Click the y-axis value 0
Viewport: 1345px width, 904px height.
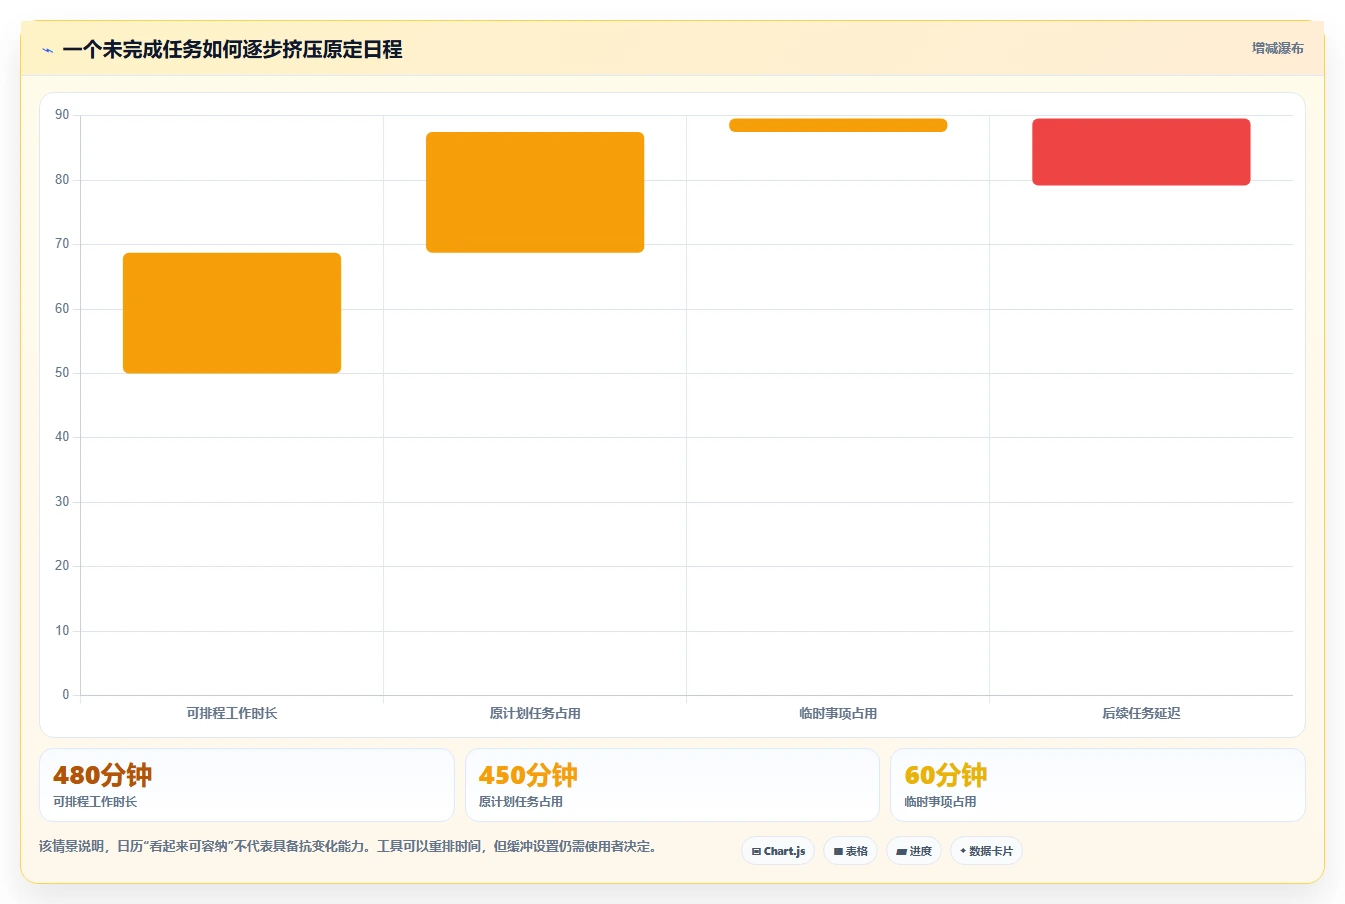tap(66, 695)
